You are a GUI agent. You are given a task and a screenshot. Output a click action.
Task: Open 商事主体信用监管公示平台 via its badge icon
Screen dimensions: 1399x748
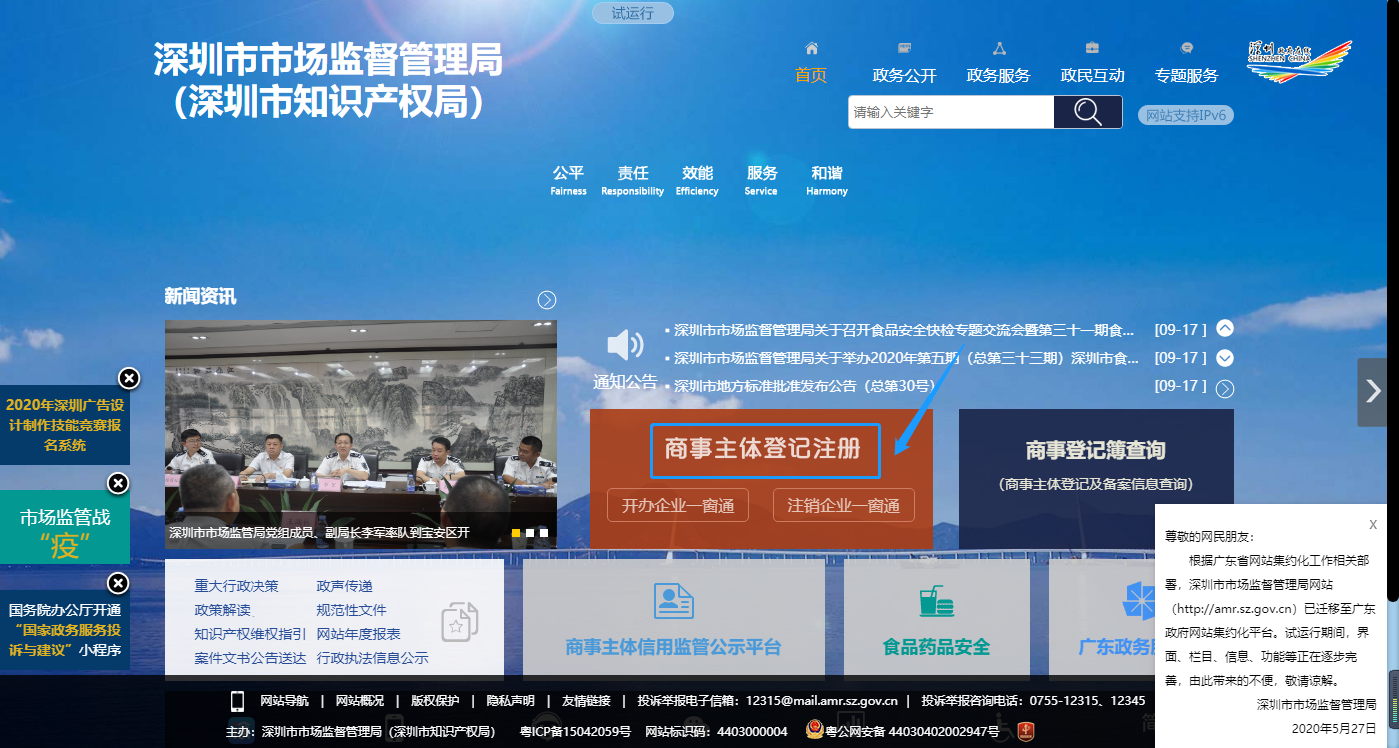pyautogui.click(x=674, y=601)
